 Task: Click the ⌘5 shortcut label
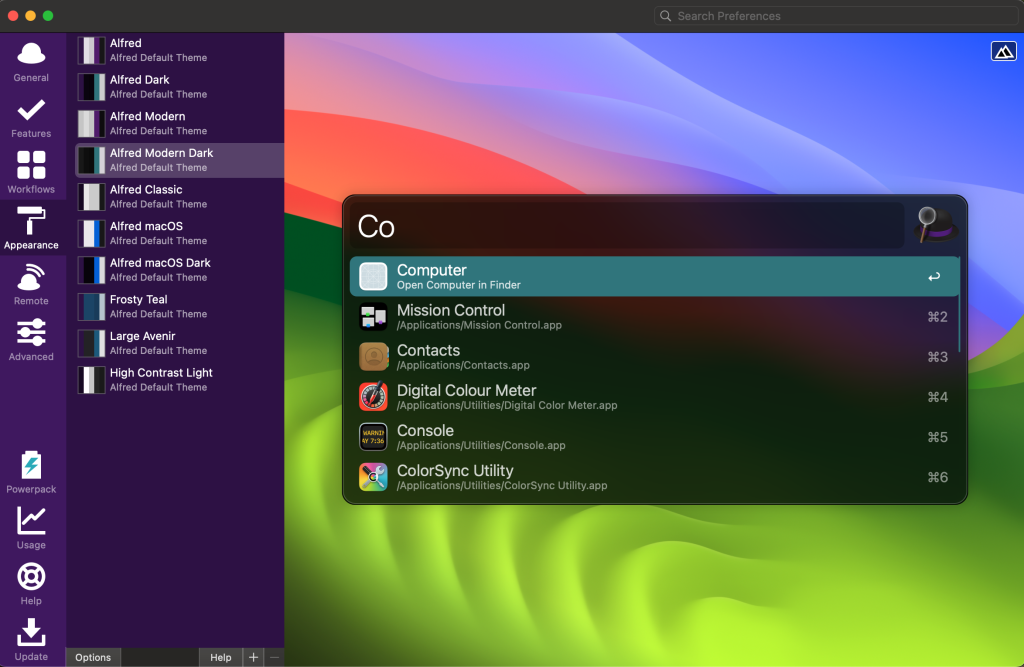pyautogui.click(x=937, y=437)
